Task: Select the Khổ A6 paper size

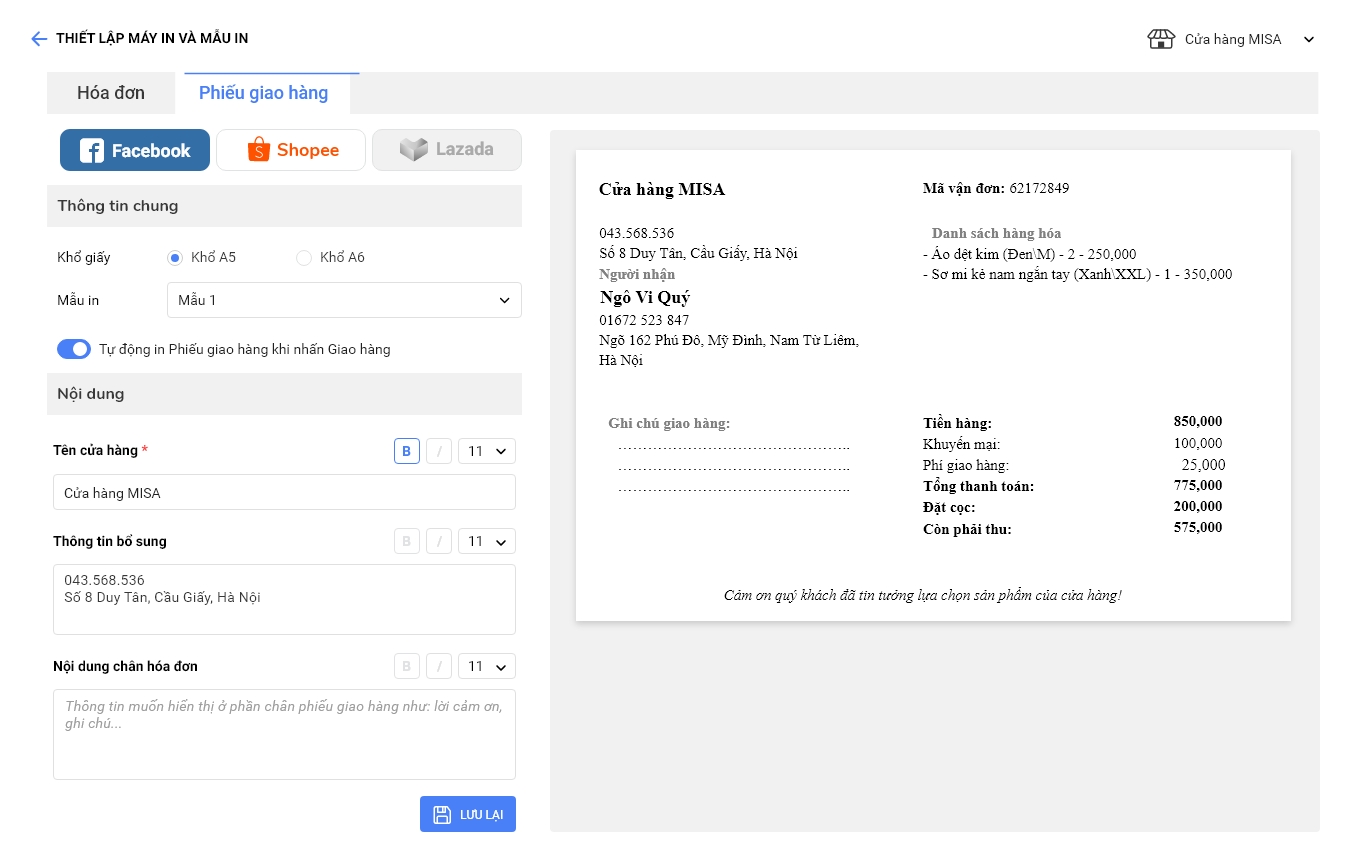Action: (304, 258)
